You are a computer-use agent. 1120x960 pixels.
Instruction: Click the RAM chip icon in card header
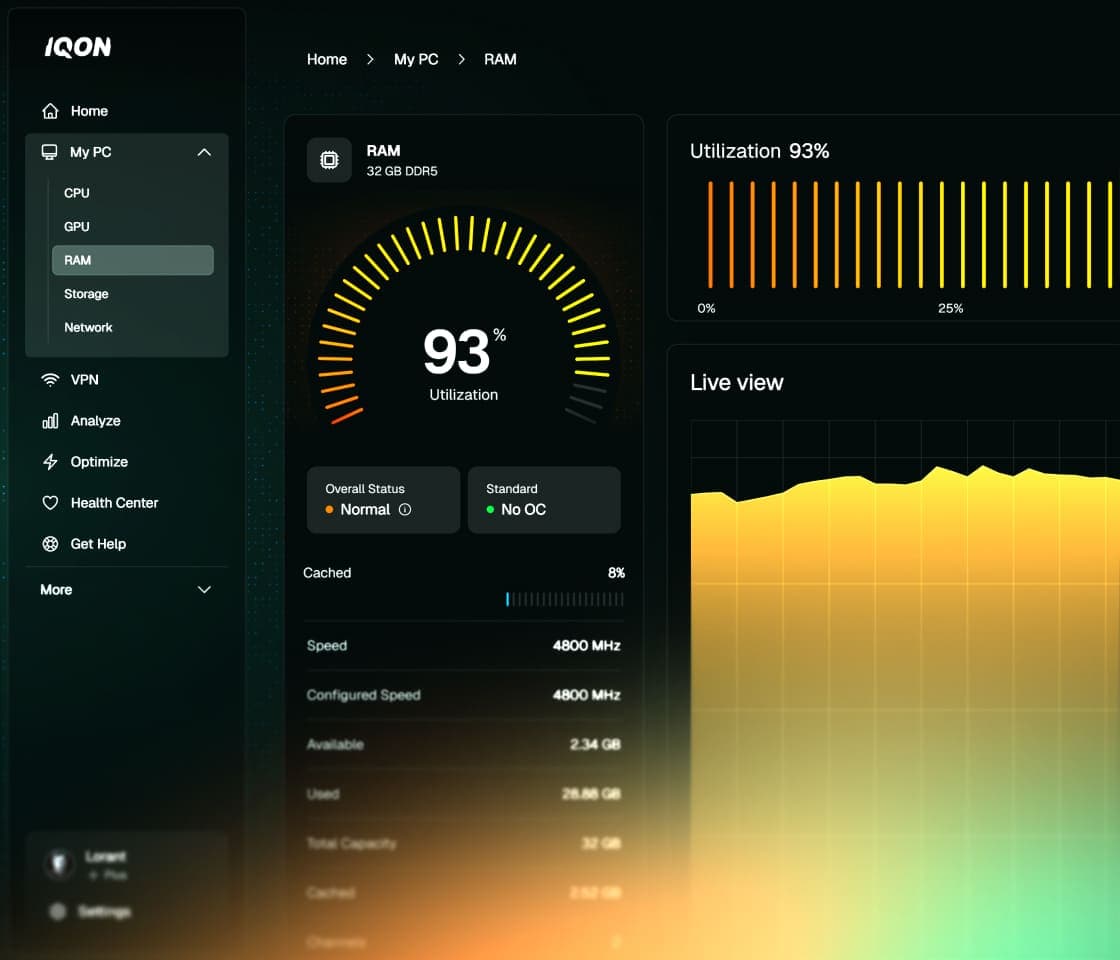pyautogui.click(x=329, y=160)
